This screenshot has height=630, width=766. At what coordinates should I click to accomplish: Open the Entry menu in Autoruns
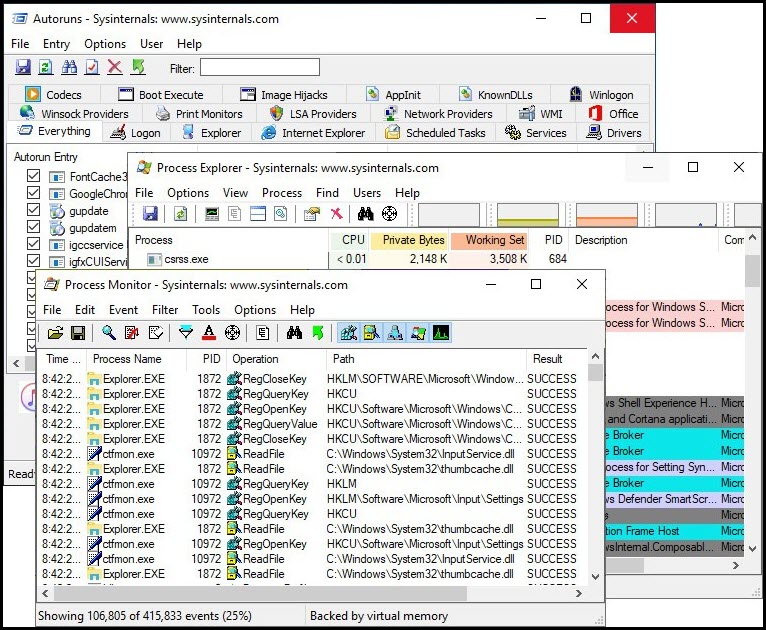(56, 44)
